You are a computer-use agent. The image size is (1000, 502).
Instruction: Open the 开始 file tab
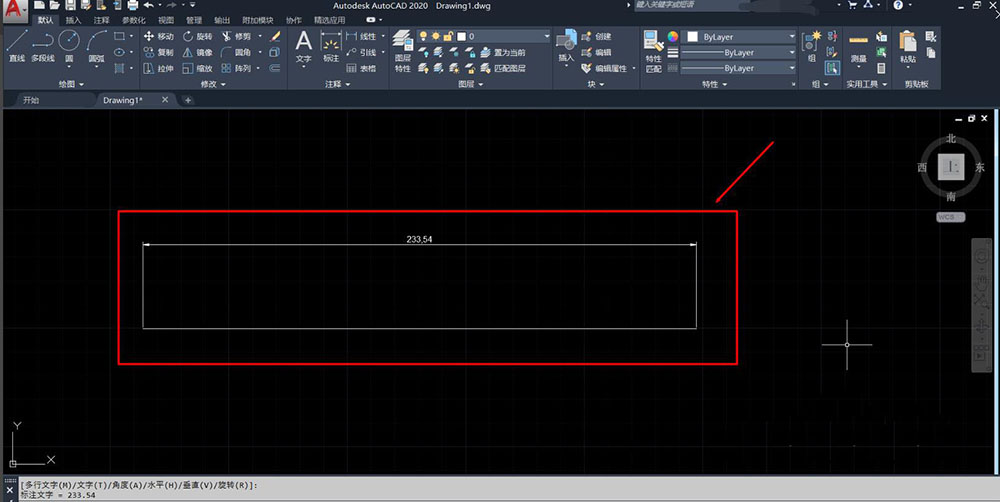(x=31, y=100)
